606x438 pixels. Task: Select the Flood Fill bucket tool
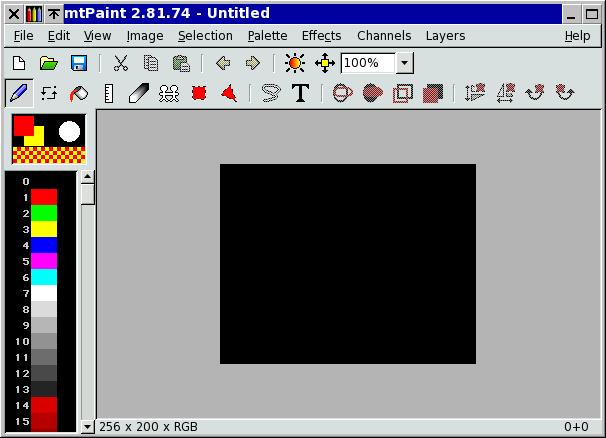pyautogui.click(x=79, y=93)
